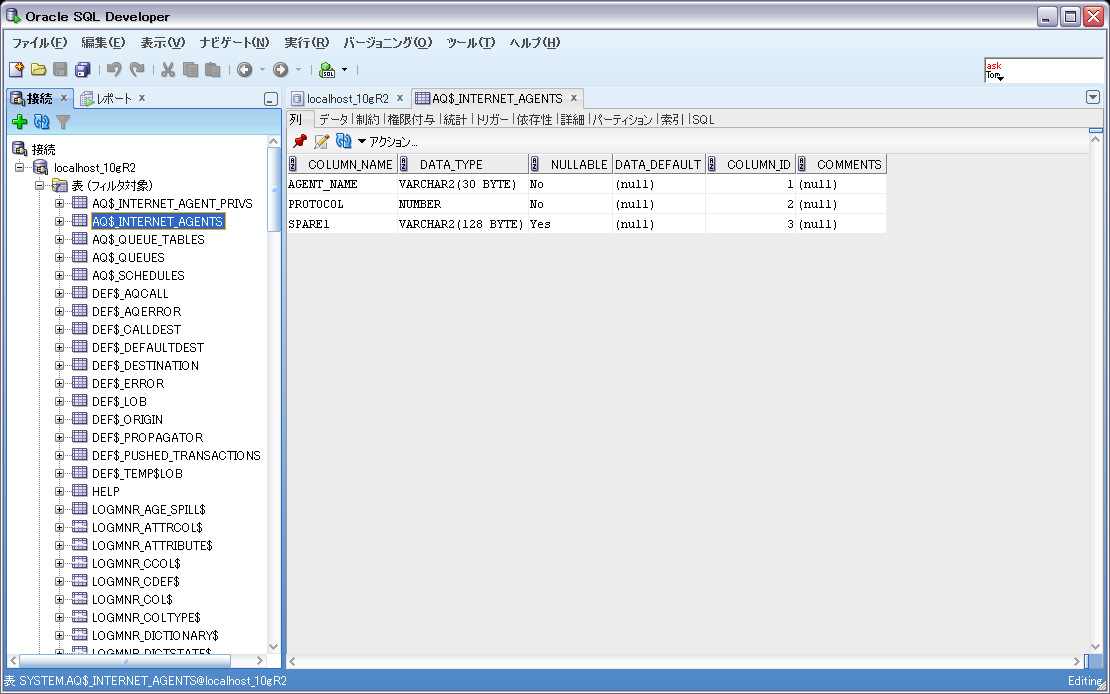Click sort icon in DATA_TYPE header
The image size is (1110, 694).
pos(404,164)
